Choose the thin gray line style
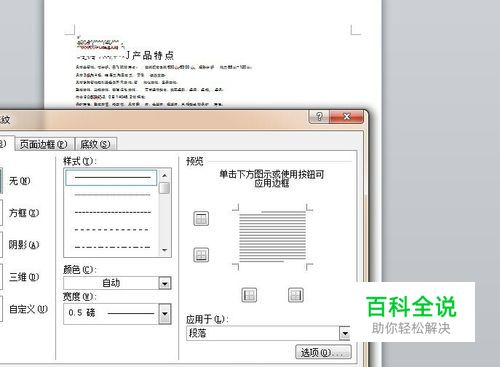Image resolution: width=500 pixels, height=367 pixels. tap(112, 195)
